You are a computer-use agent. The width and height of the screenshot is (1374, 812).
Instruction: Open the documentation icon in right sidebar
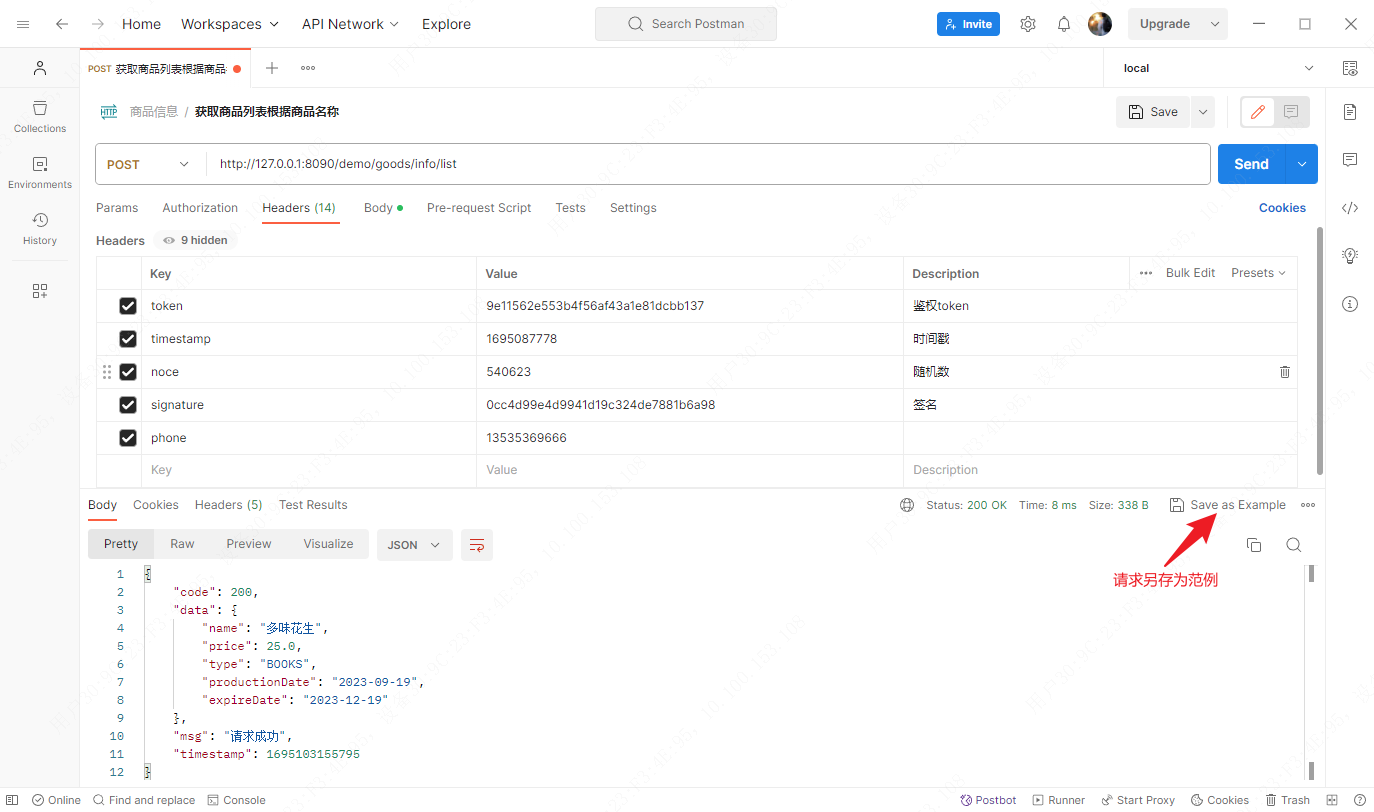[x=1350, y=112]
